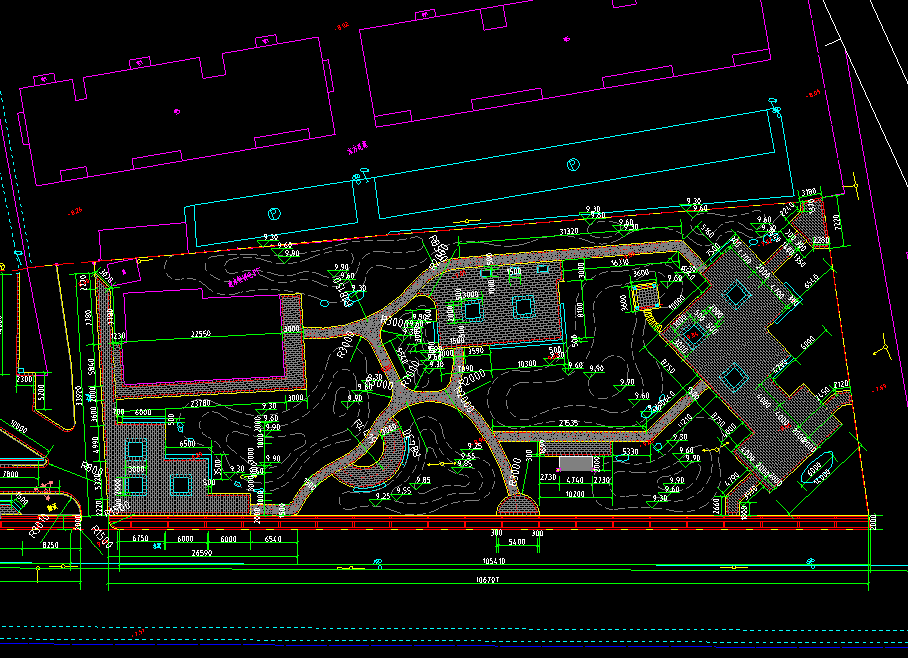This screenshot has height=658, width=908.
Task: Click the circled P symbol in left cyan building
Action: pos(273,212)
